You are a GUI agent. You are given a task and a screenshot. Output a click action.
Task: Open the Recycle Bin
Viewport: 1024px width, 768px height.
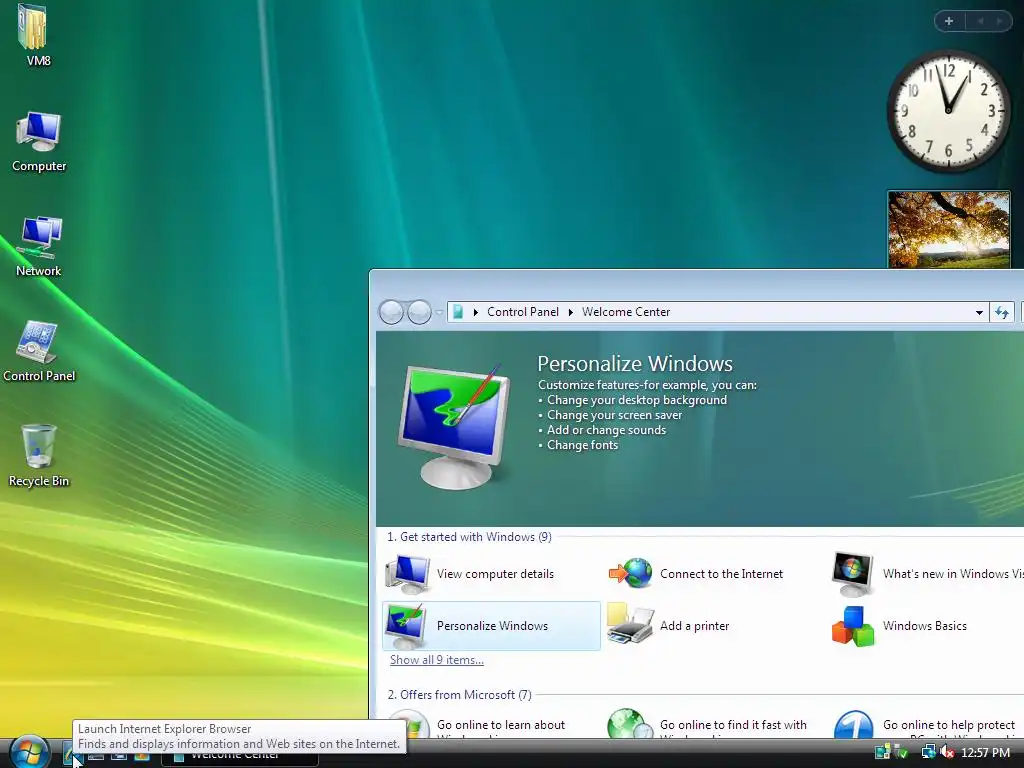click(x=39, y=455)
